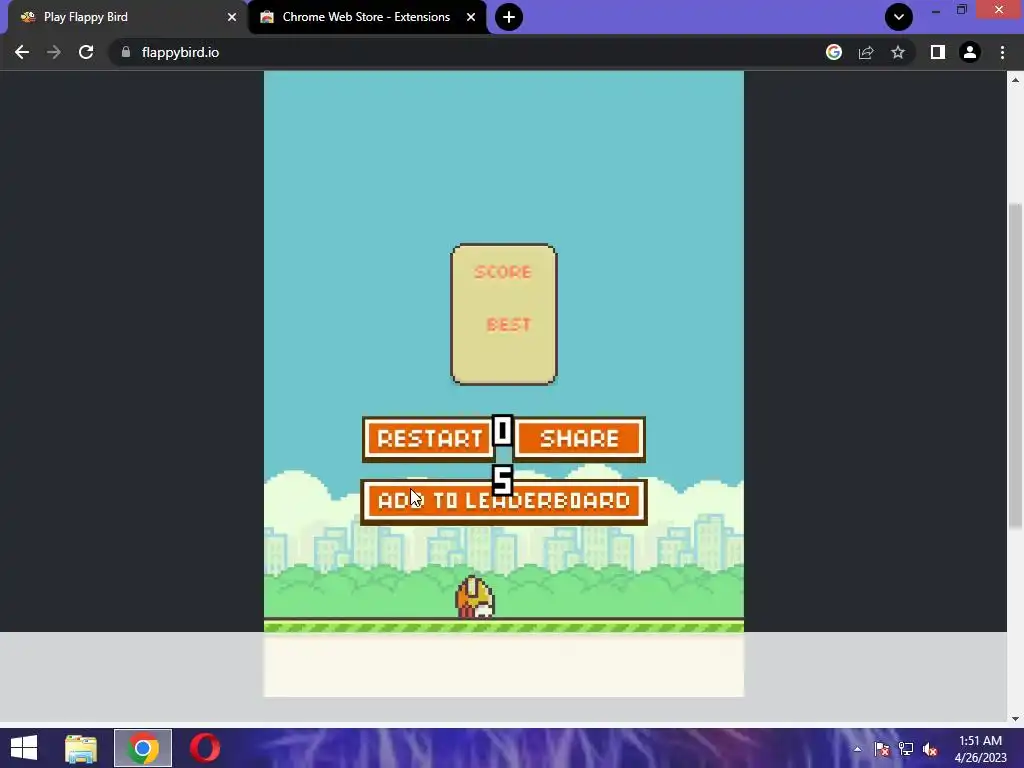The height and width of the screenshot is (768, 1024).
Task: Close the Chrome Web Store tab
Action: [x=471, y=17]
